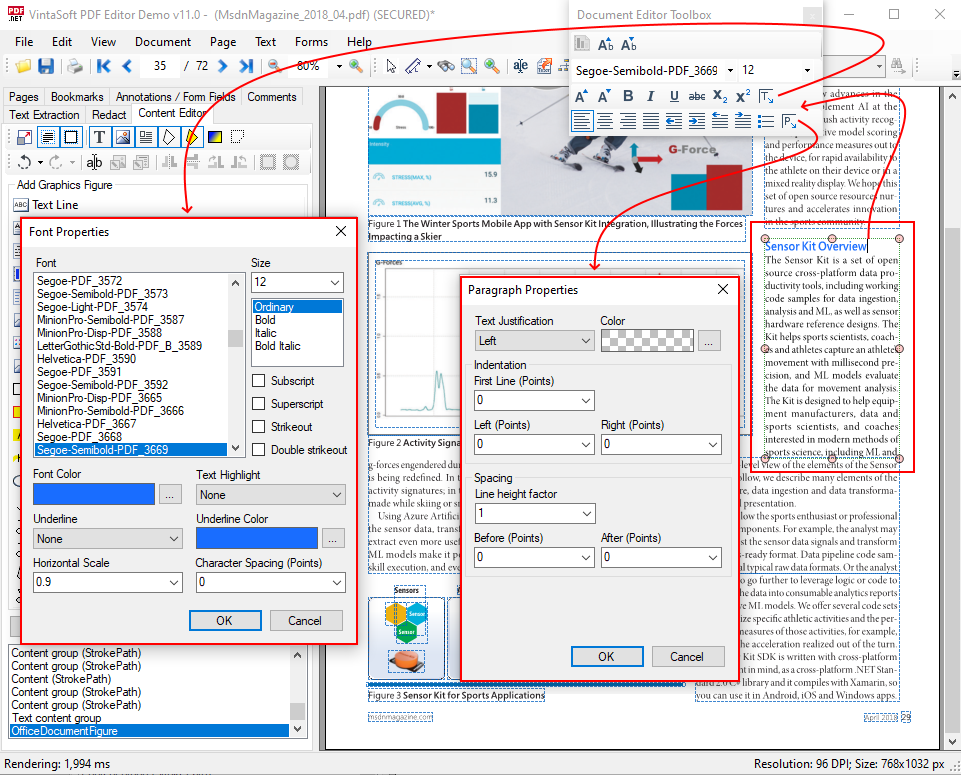Select the add image figure tool
The image size is (961, 775).
click(x=123, y=137)
